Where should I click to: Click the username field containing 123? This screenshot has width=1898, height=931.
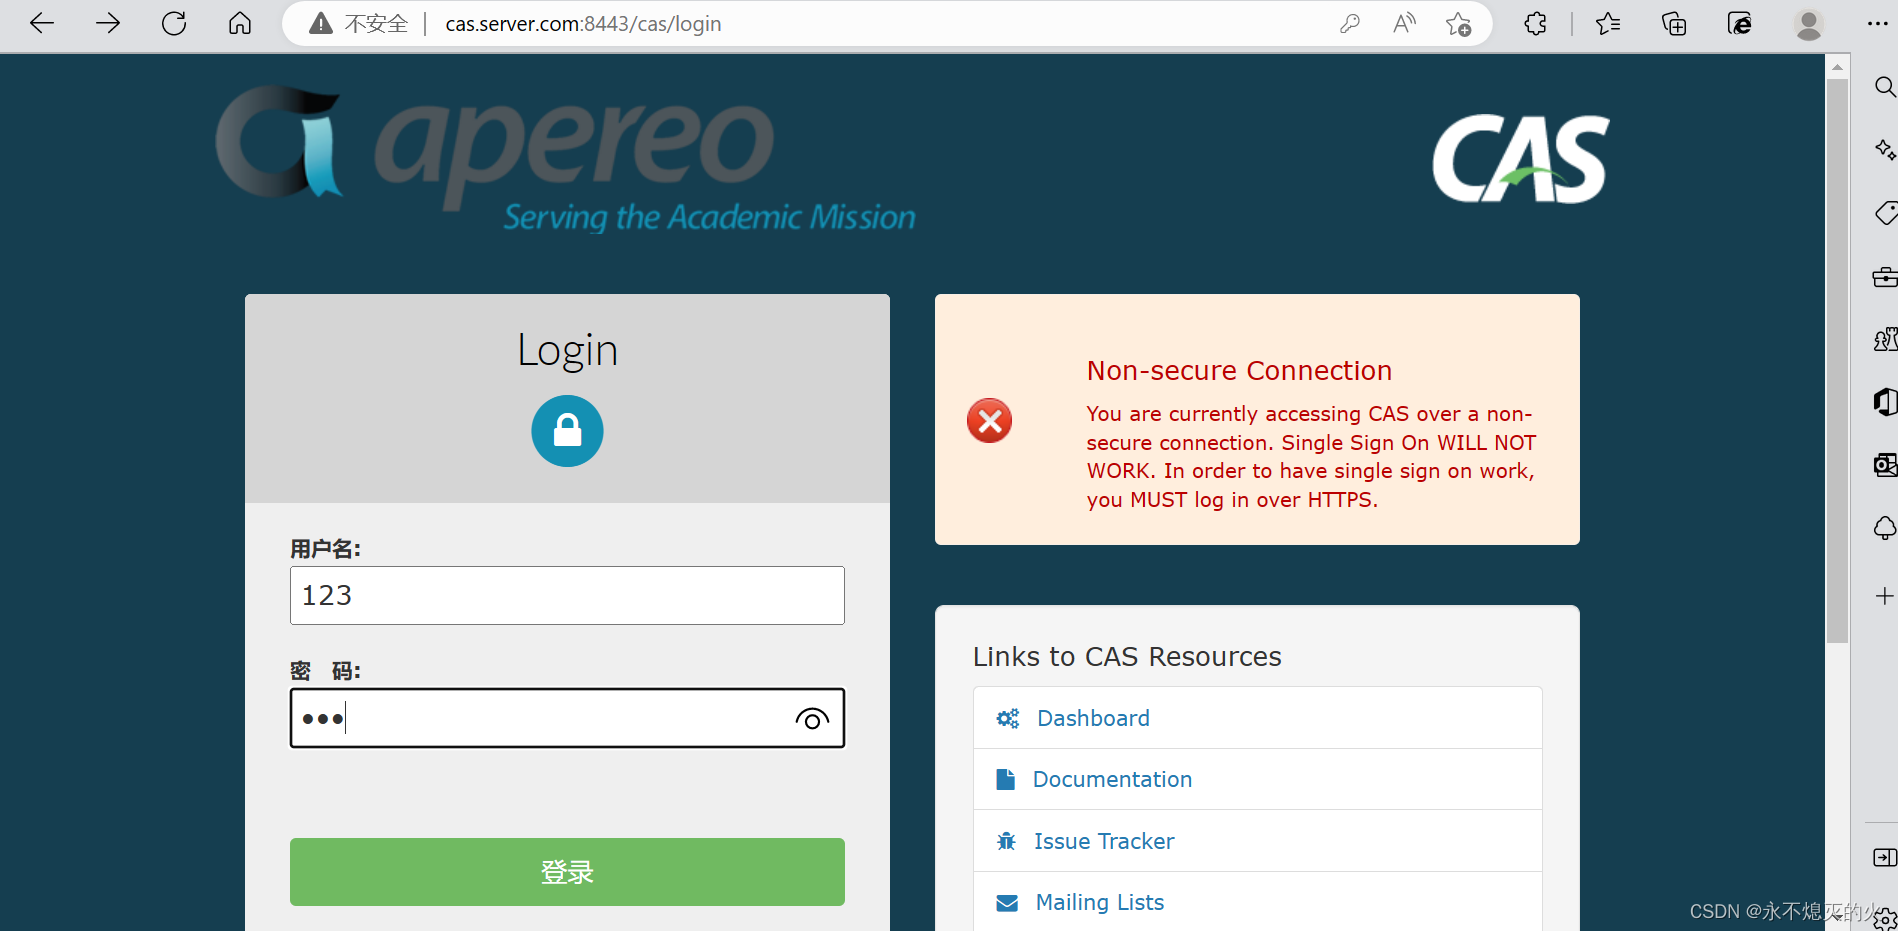tap(567, 596)
